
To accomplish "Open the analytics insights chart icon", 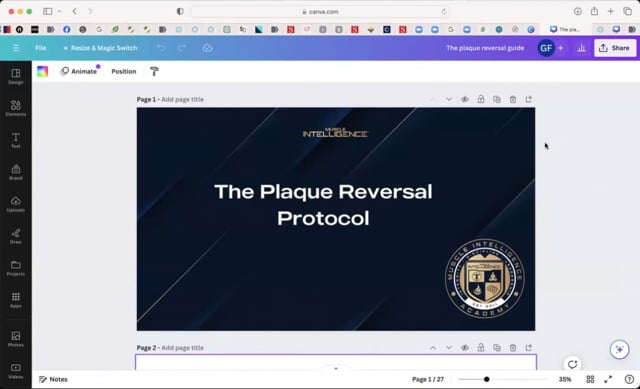I will coord(581,48).
